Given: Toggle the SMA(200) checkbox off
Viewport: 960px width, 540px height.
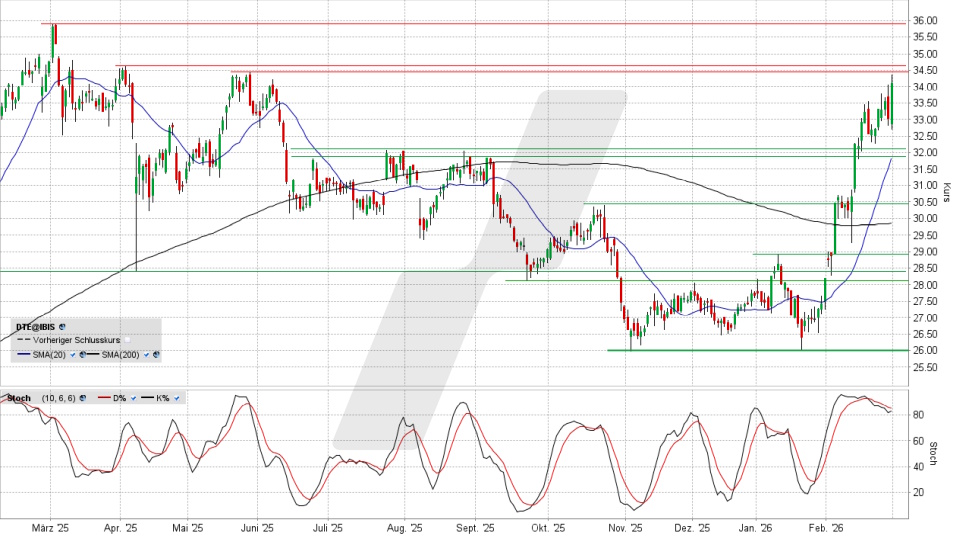Looking at the screenshot, I should pyautogui.click(x=146, y=355).
